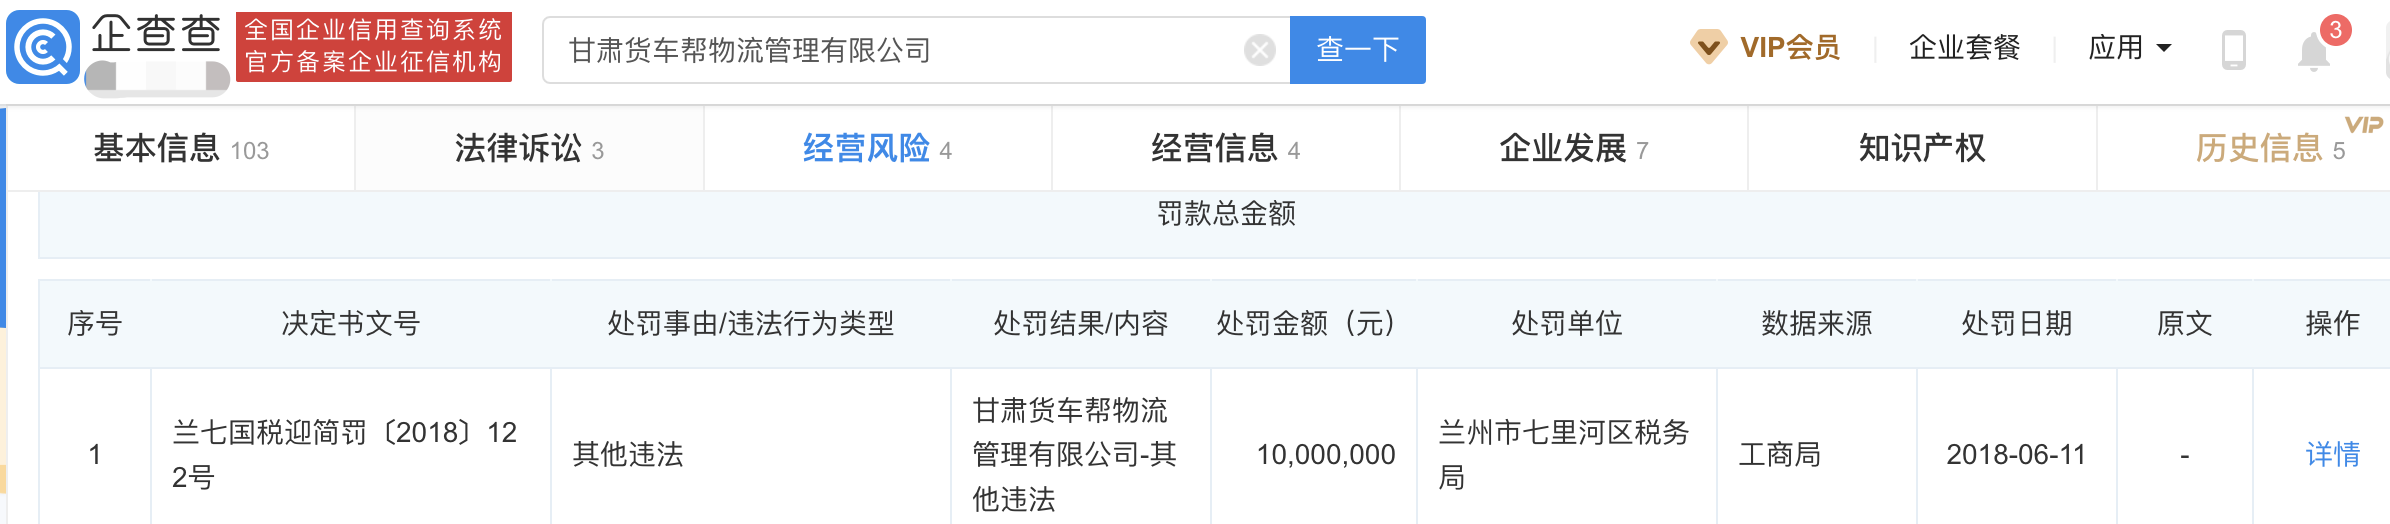Clear the search box with the X icon
This screenshot has width=2390, height=524.
tap(1259, 50)
